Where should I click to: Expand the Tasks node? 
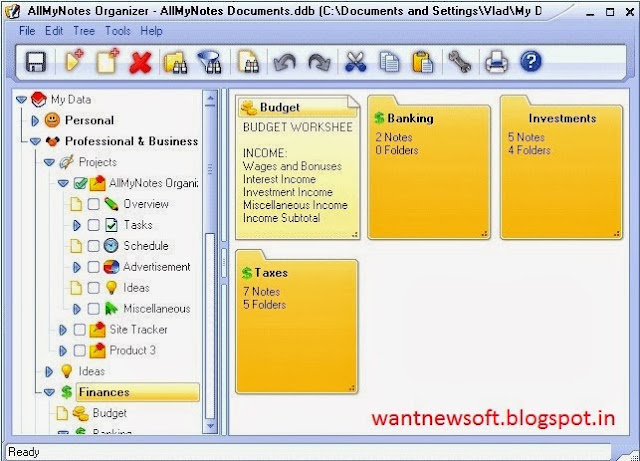76,225
